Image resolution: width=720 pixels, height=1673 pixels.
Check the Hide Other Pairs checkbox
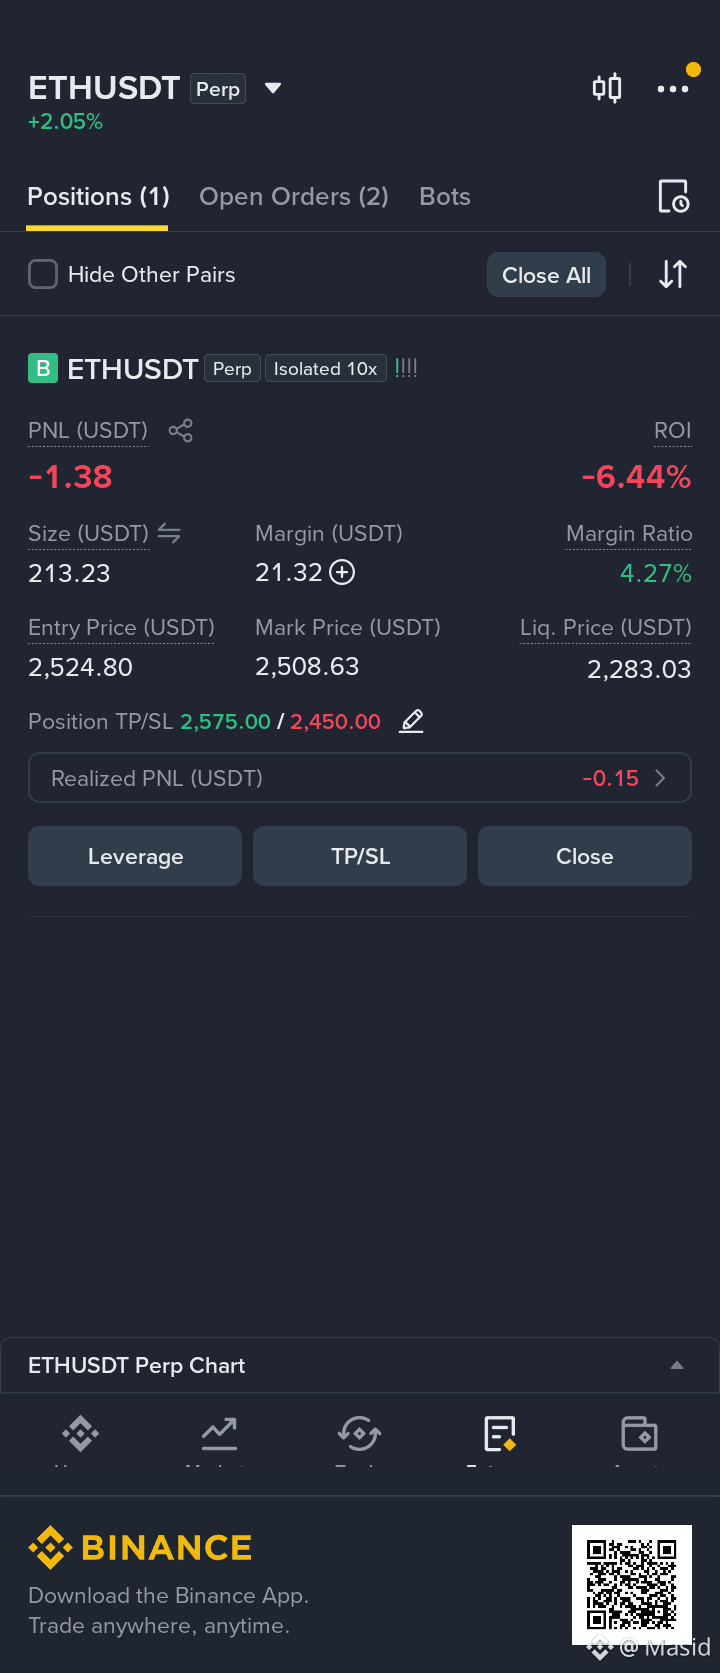(43, 274)
